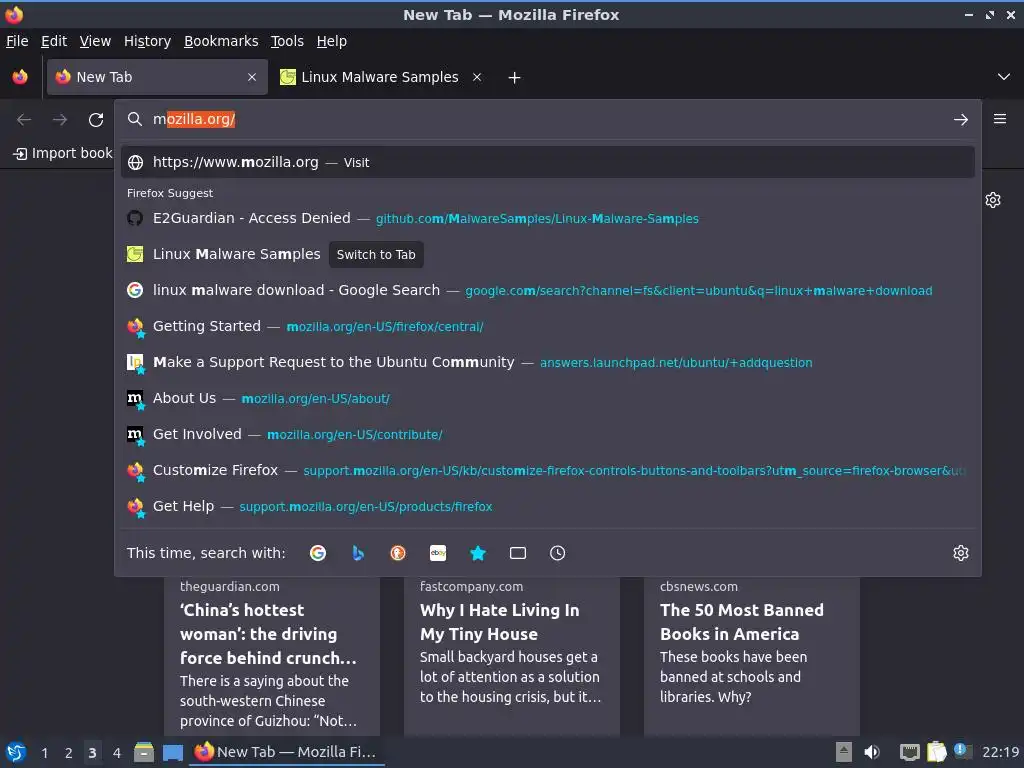The image size is (1024, 768).
Task: Search this time with Google icon
Action: pyautogui.click(x=318, y=553)
